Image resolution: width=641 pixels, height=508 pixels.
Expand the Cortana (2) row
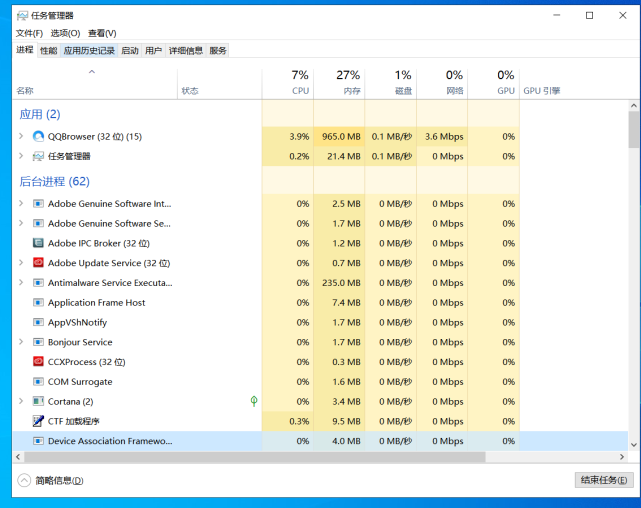coord(21,401)
